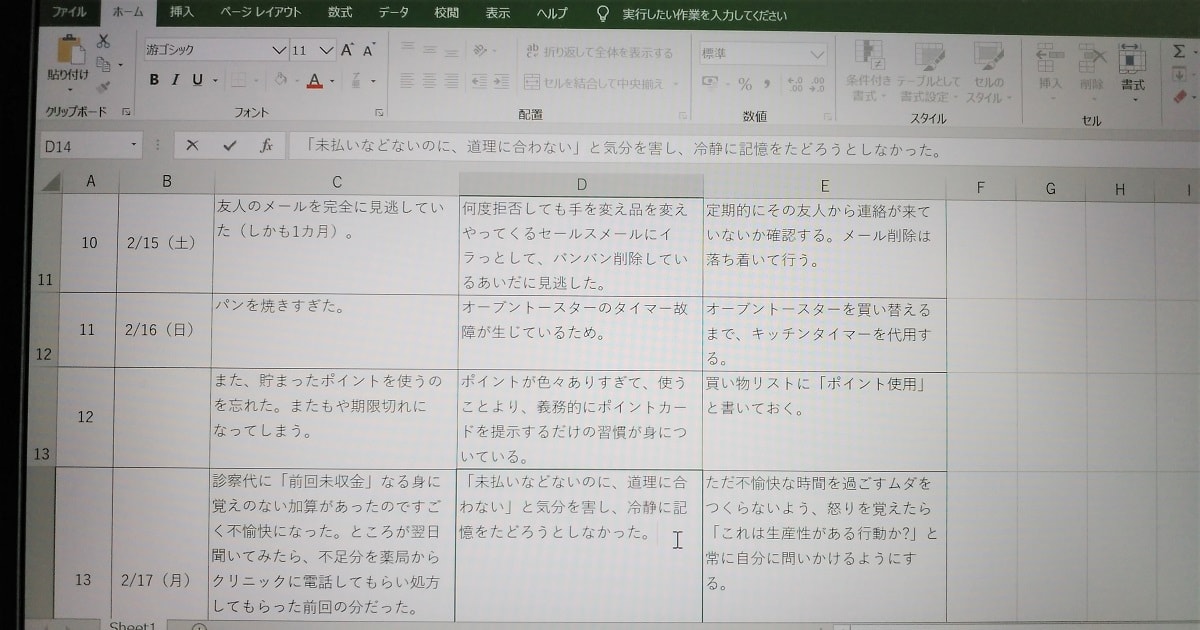The width and height of the screenshot is (1200, 630).
Task: Confirm the entry with formula bar checkmark
Action: click(x=229, y=146)
